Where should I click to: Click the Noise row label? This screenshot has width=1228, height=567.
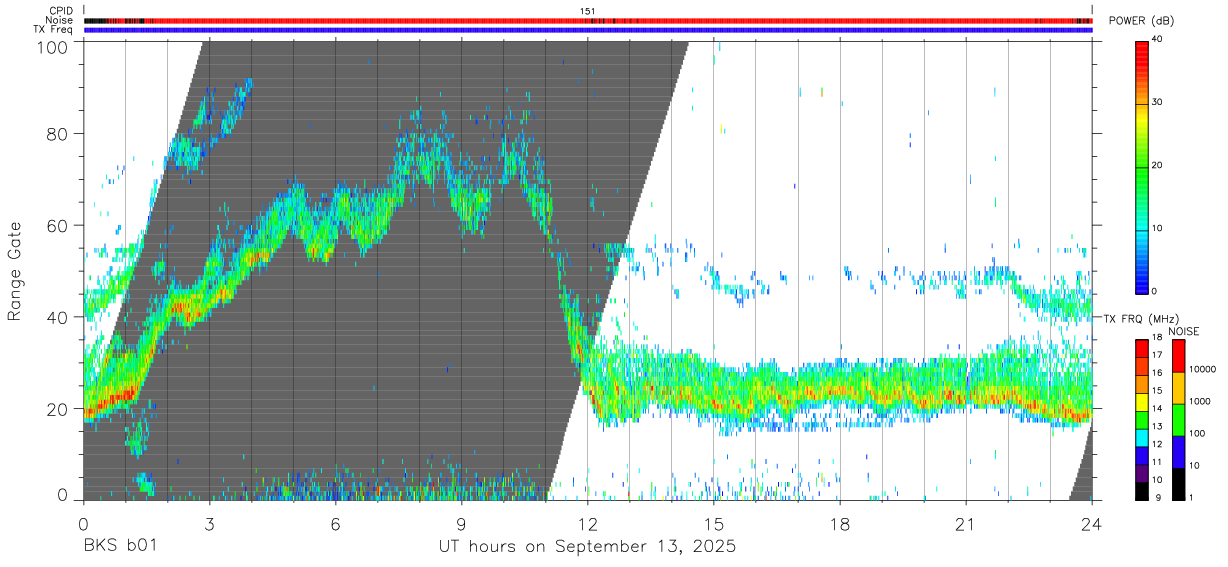click(60, 20)
